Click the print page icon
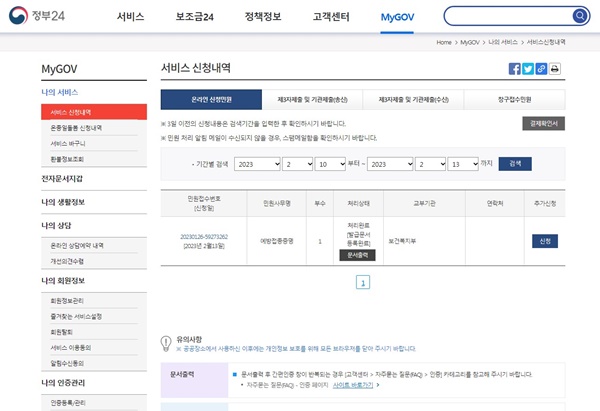Viewport: 600px width, 411px height. point(554,69)
